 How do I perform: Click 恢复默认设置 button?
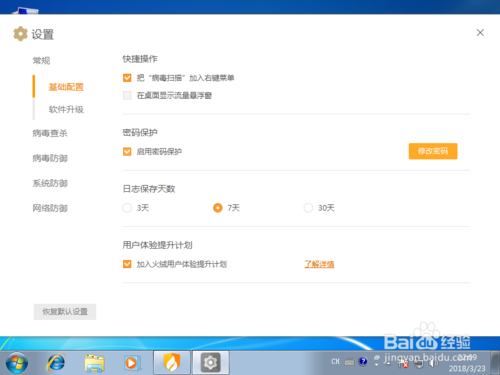(x=65, y=312)
